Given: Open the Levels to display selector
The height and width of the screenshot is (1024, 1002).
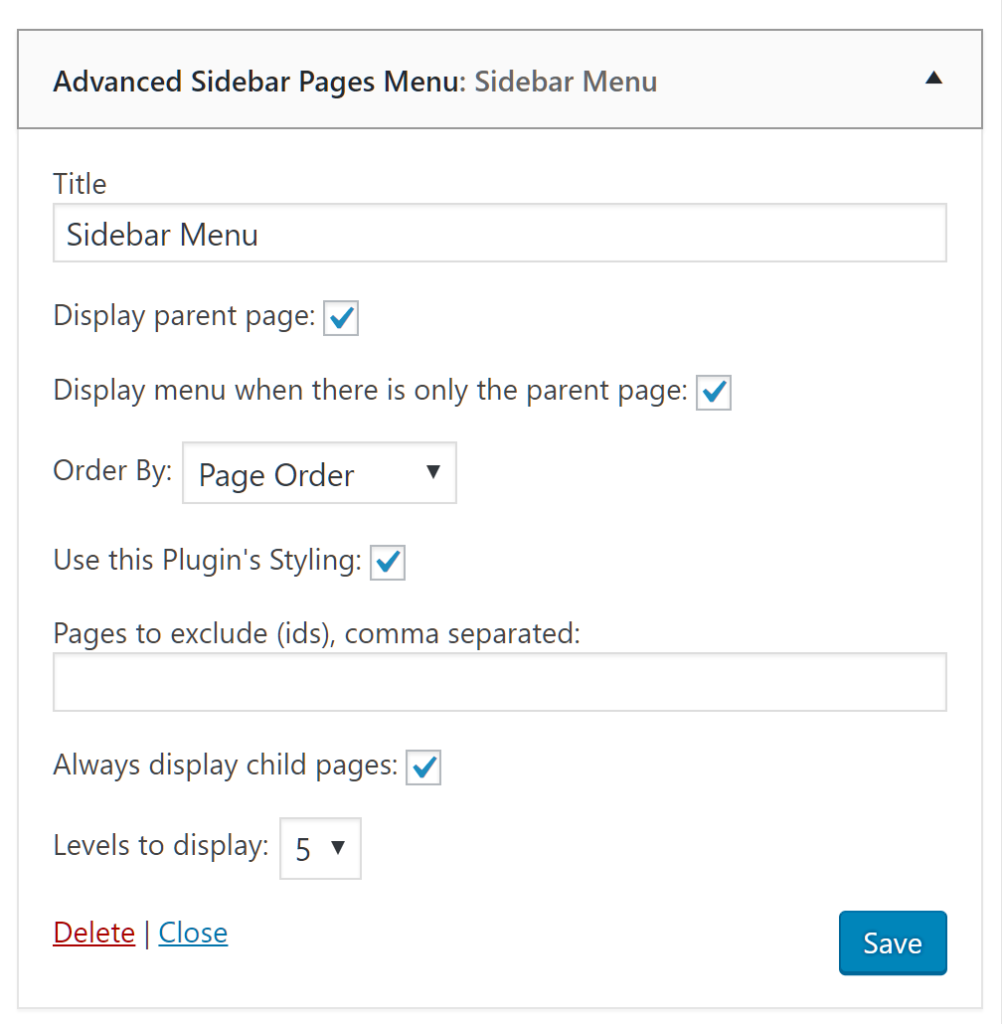Looking at the screenshot, I should pos(320,848).
